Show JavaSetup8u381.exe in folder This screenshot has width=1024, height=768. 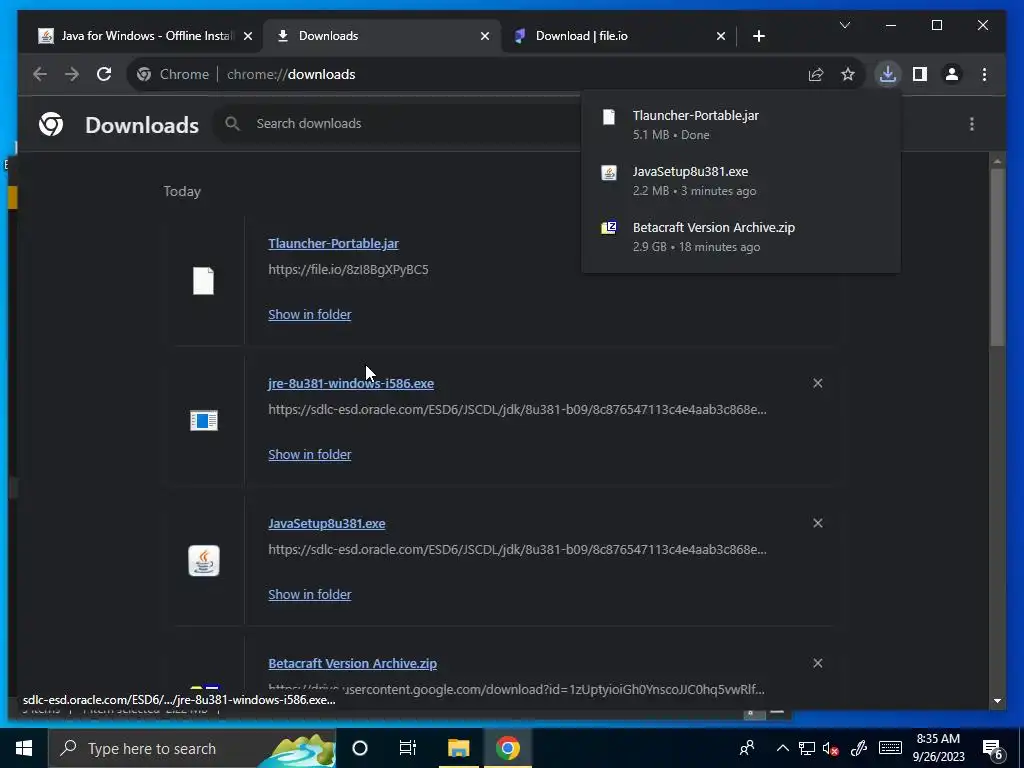click(310, 594)
